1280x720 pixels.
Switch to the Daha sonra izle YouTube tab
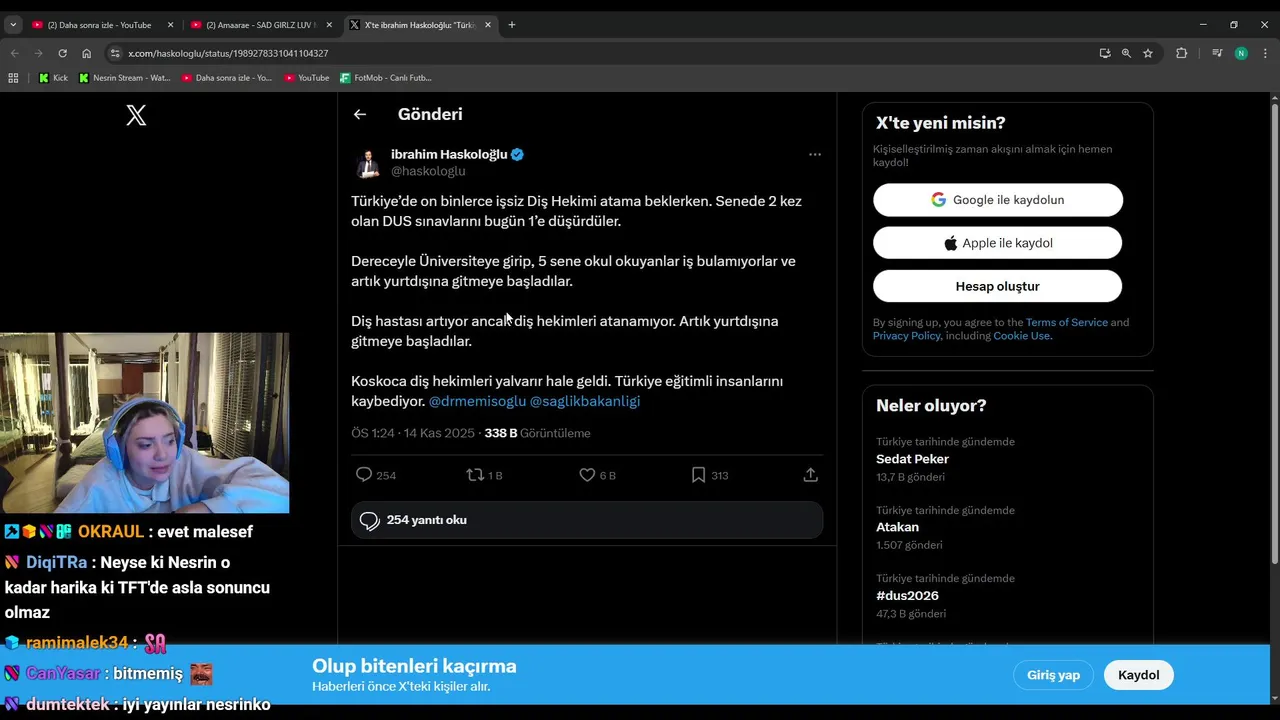102,25
